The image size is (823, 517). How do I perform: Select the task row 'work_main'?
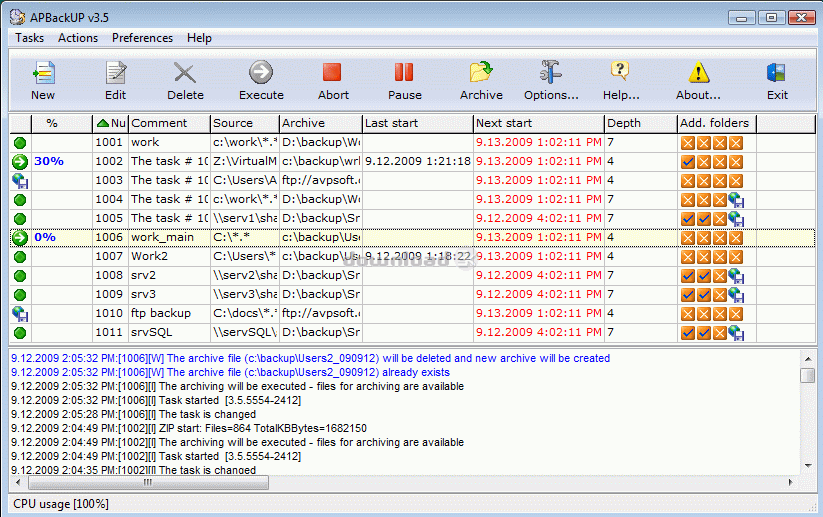pyautogui.click(x=413, y=238)
